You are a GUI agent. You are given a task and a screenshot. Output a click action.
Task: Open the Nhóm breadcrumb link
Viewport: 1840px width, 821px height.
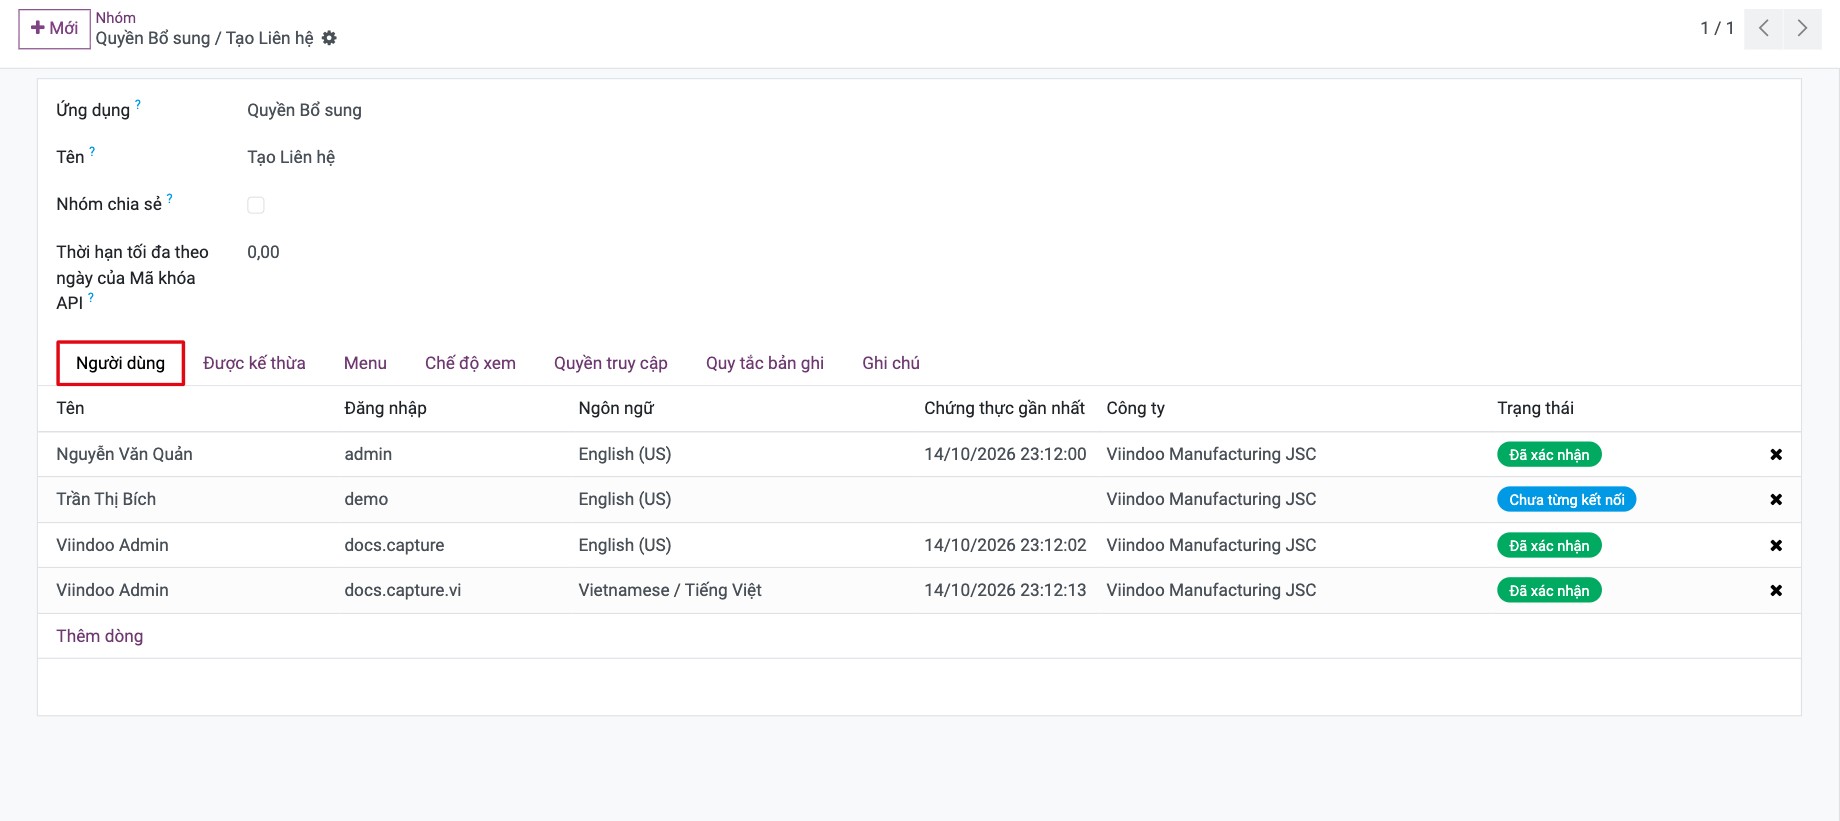click(116, 18)
